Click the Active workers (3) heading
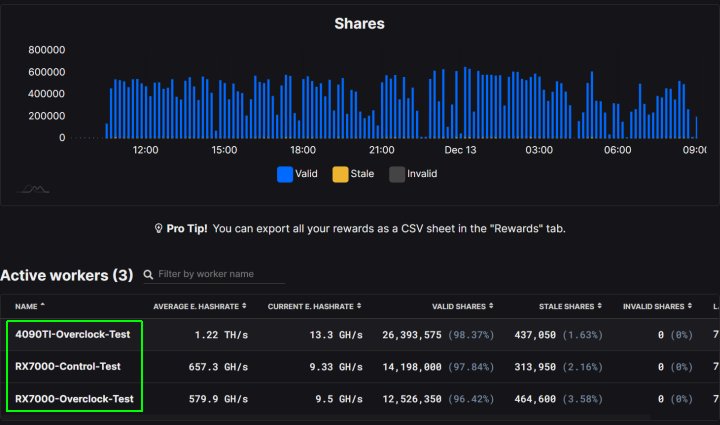Viewport: 720px width, 425px height. [x=66, y=274]
